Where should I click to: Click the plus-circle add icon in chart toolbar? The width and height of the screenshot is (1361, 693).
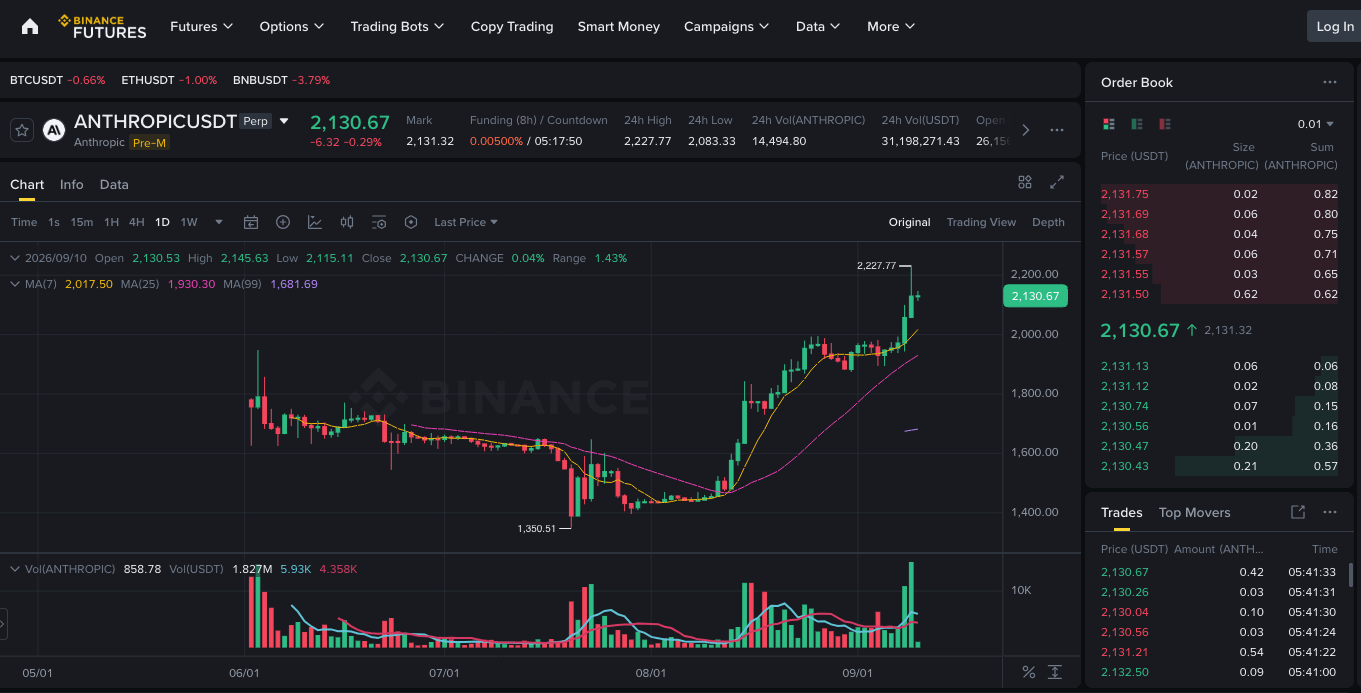pos(283,222)
